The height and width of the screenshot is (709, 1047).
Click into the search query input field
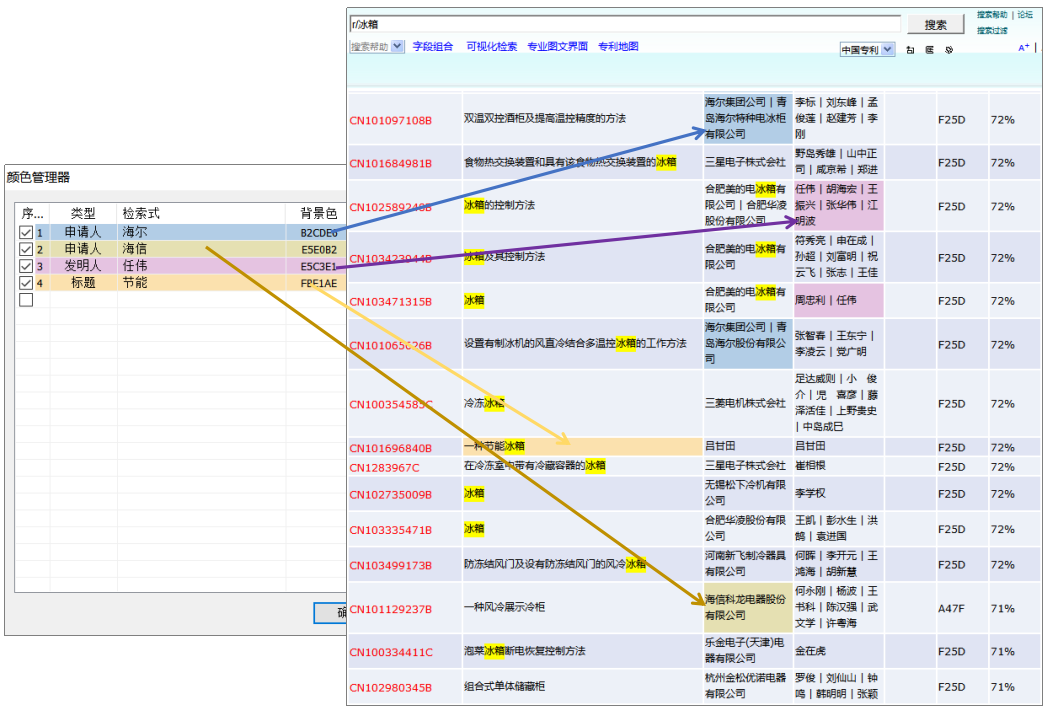[x=625, y=24]
